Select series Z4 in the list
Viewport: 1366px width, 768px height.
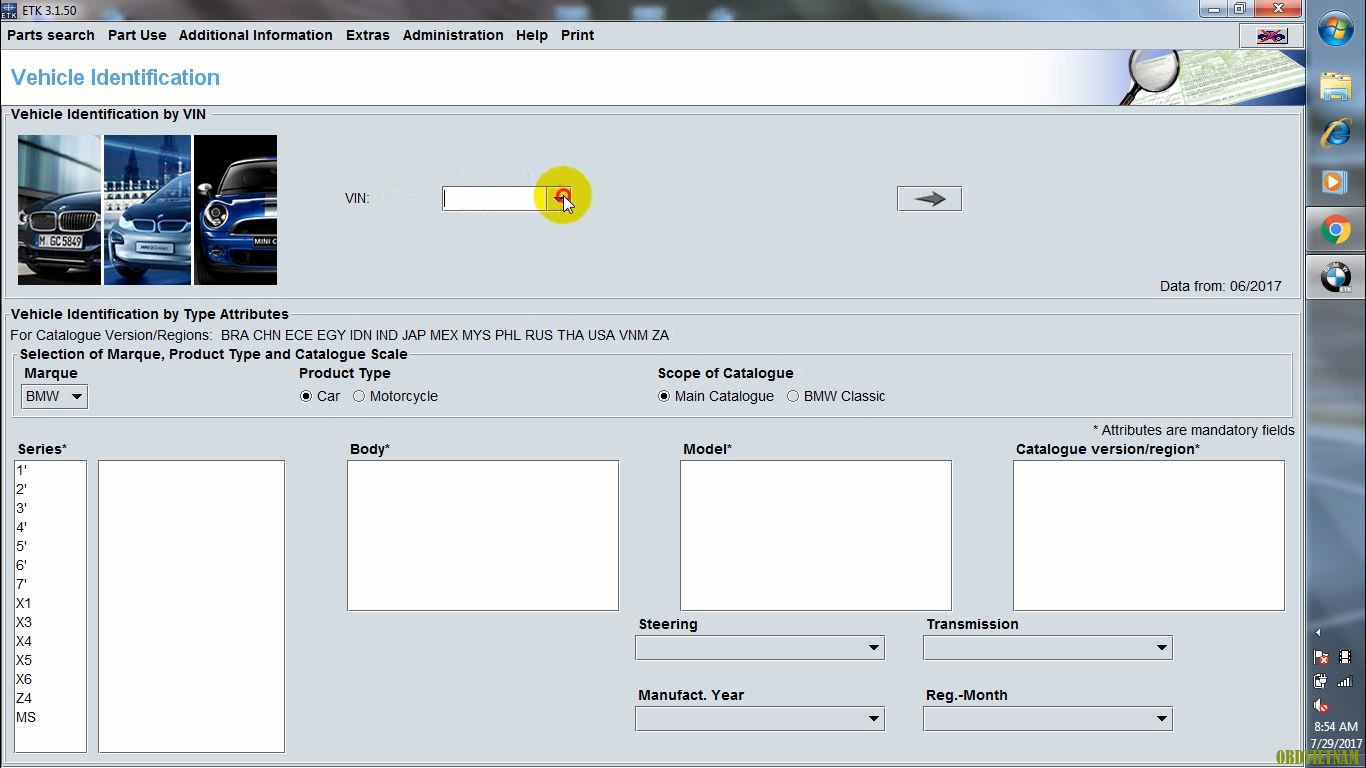[x=50, y=698]
